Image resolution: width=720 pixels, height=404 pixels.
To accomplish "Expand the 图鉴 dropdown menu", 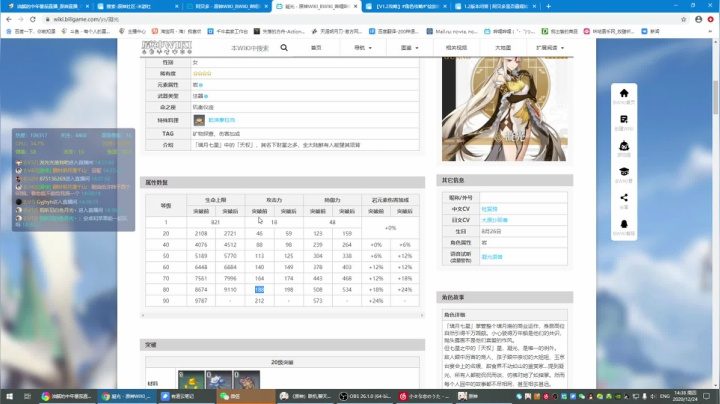I will [x=410, y=48].
